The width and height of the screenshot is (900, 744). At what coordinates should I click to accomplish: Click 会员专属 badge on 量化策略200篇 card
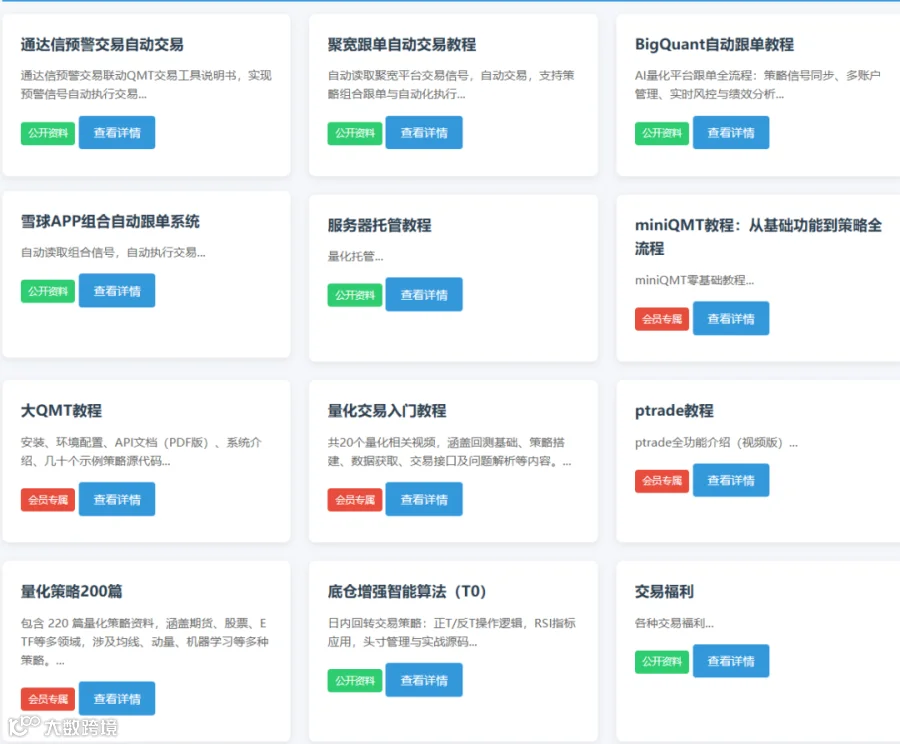[48, 699]
